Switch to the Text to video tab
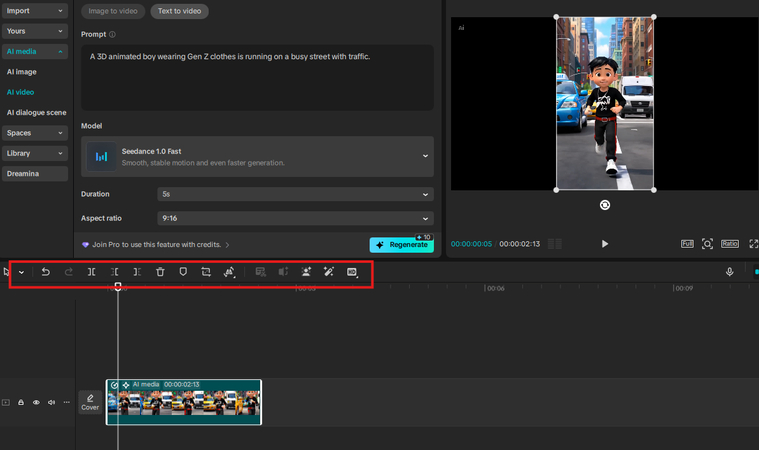 [x=180, y=11]
